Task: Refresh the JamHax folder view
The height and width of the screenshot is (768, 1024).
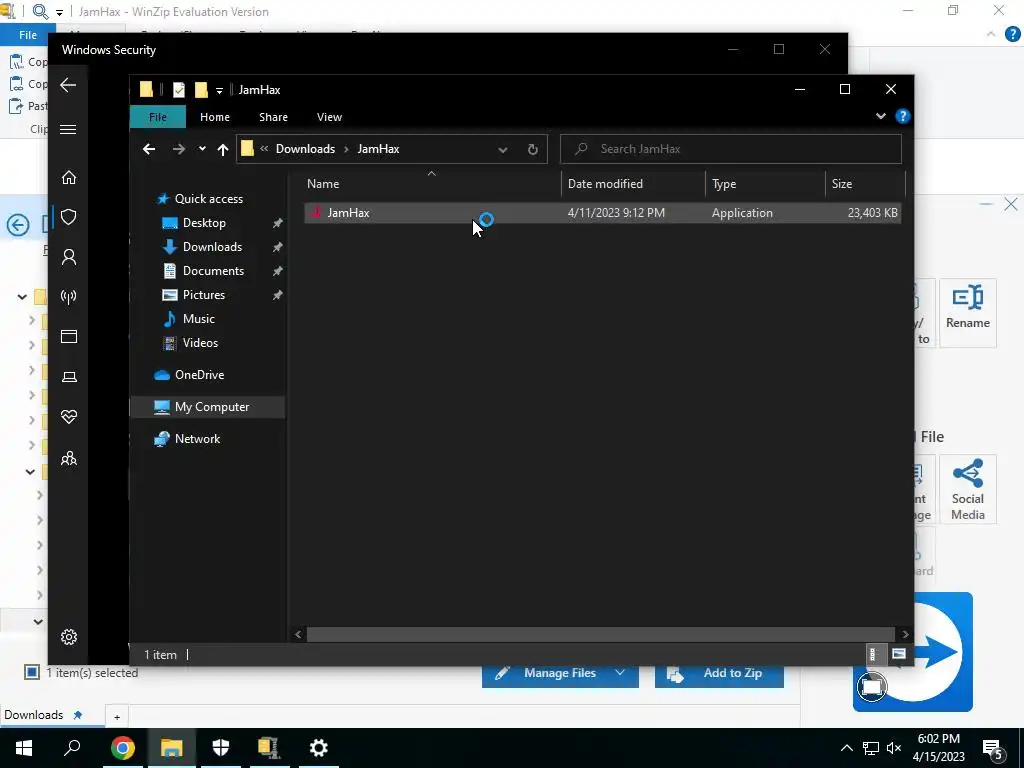Action: [532, 150]
